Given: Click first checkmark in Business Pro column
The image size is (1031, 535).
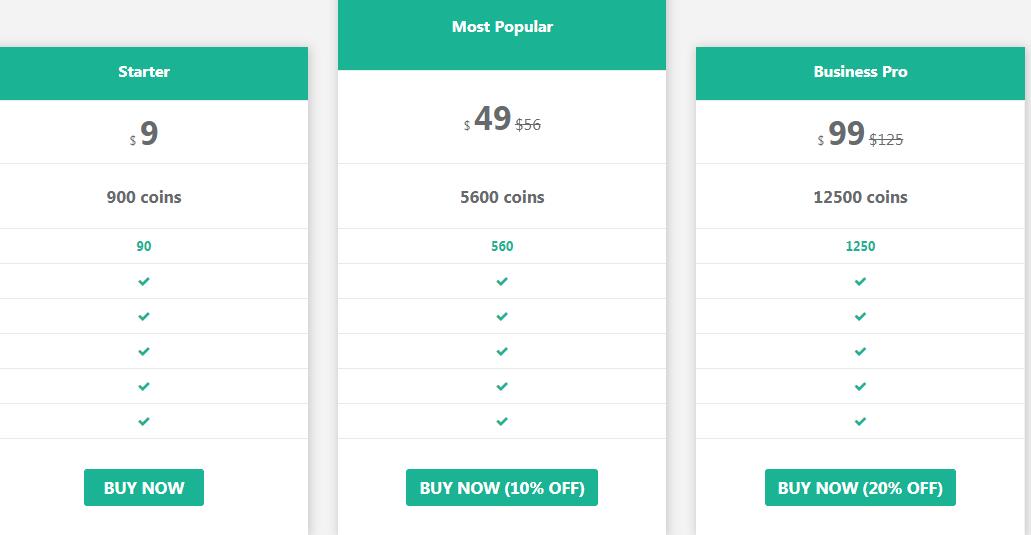Looking at the screenshot, I should [x=860, y=281].
